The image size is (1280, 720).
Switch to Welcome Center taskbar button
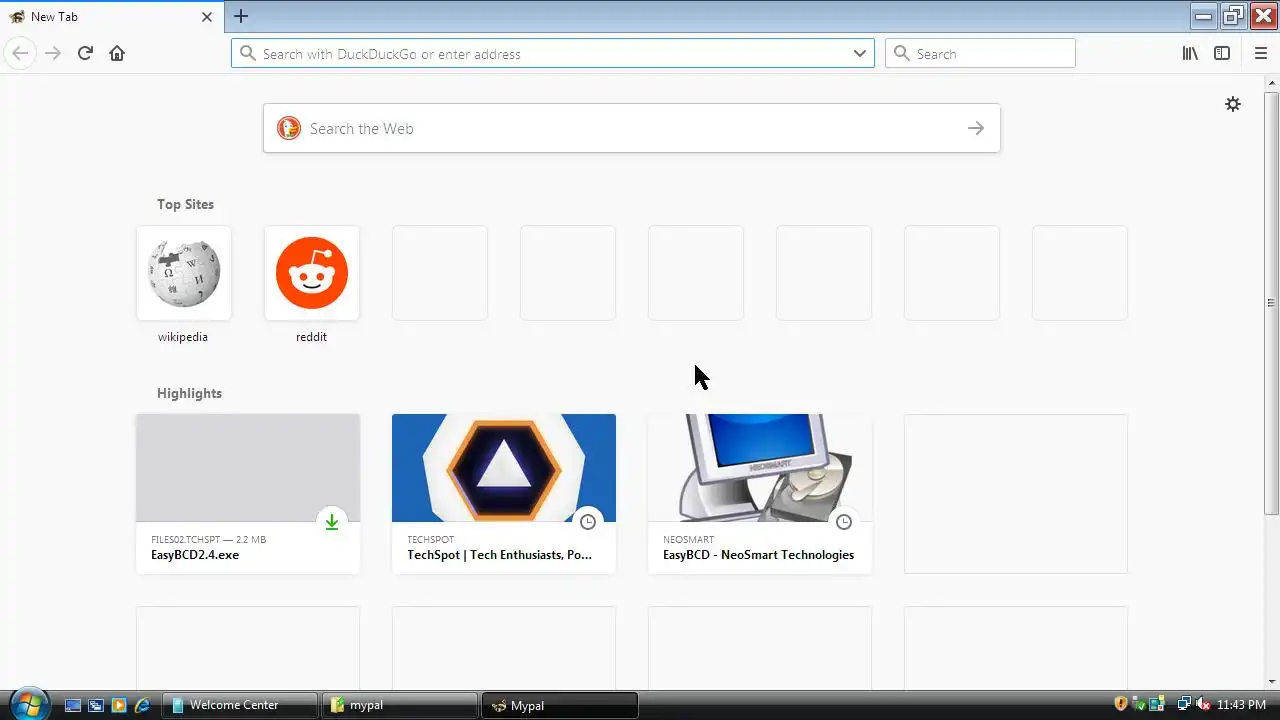tap(239, 705)
